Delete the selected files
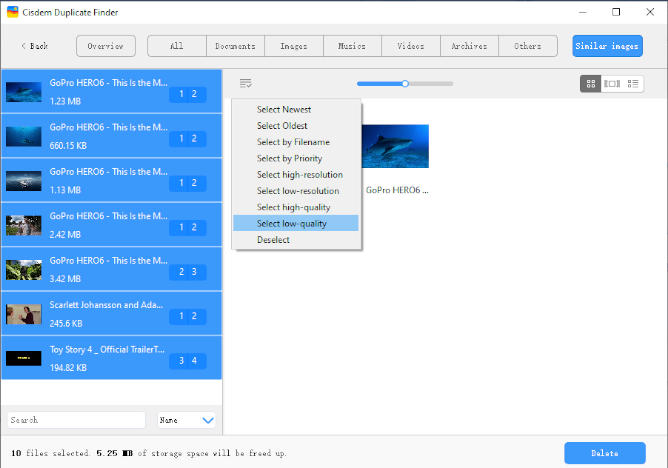 coord(605,453)
